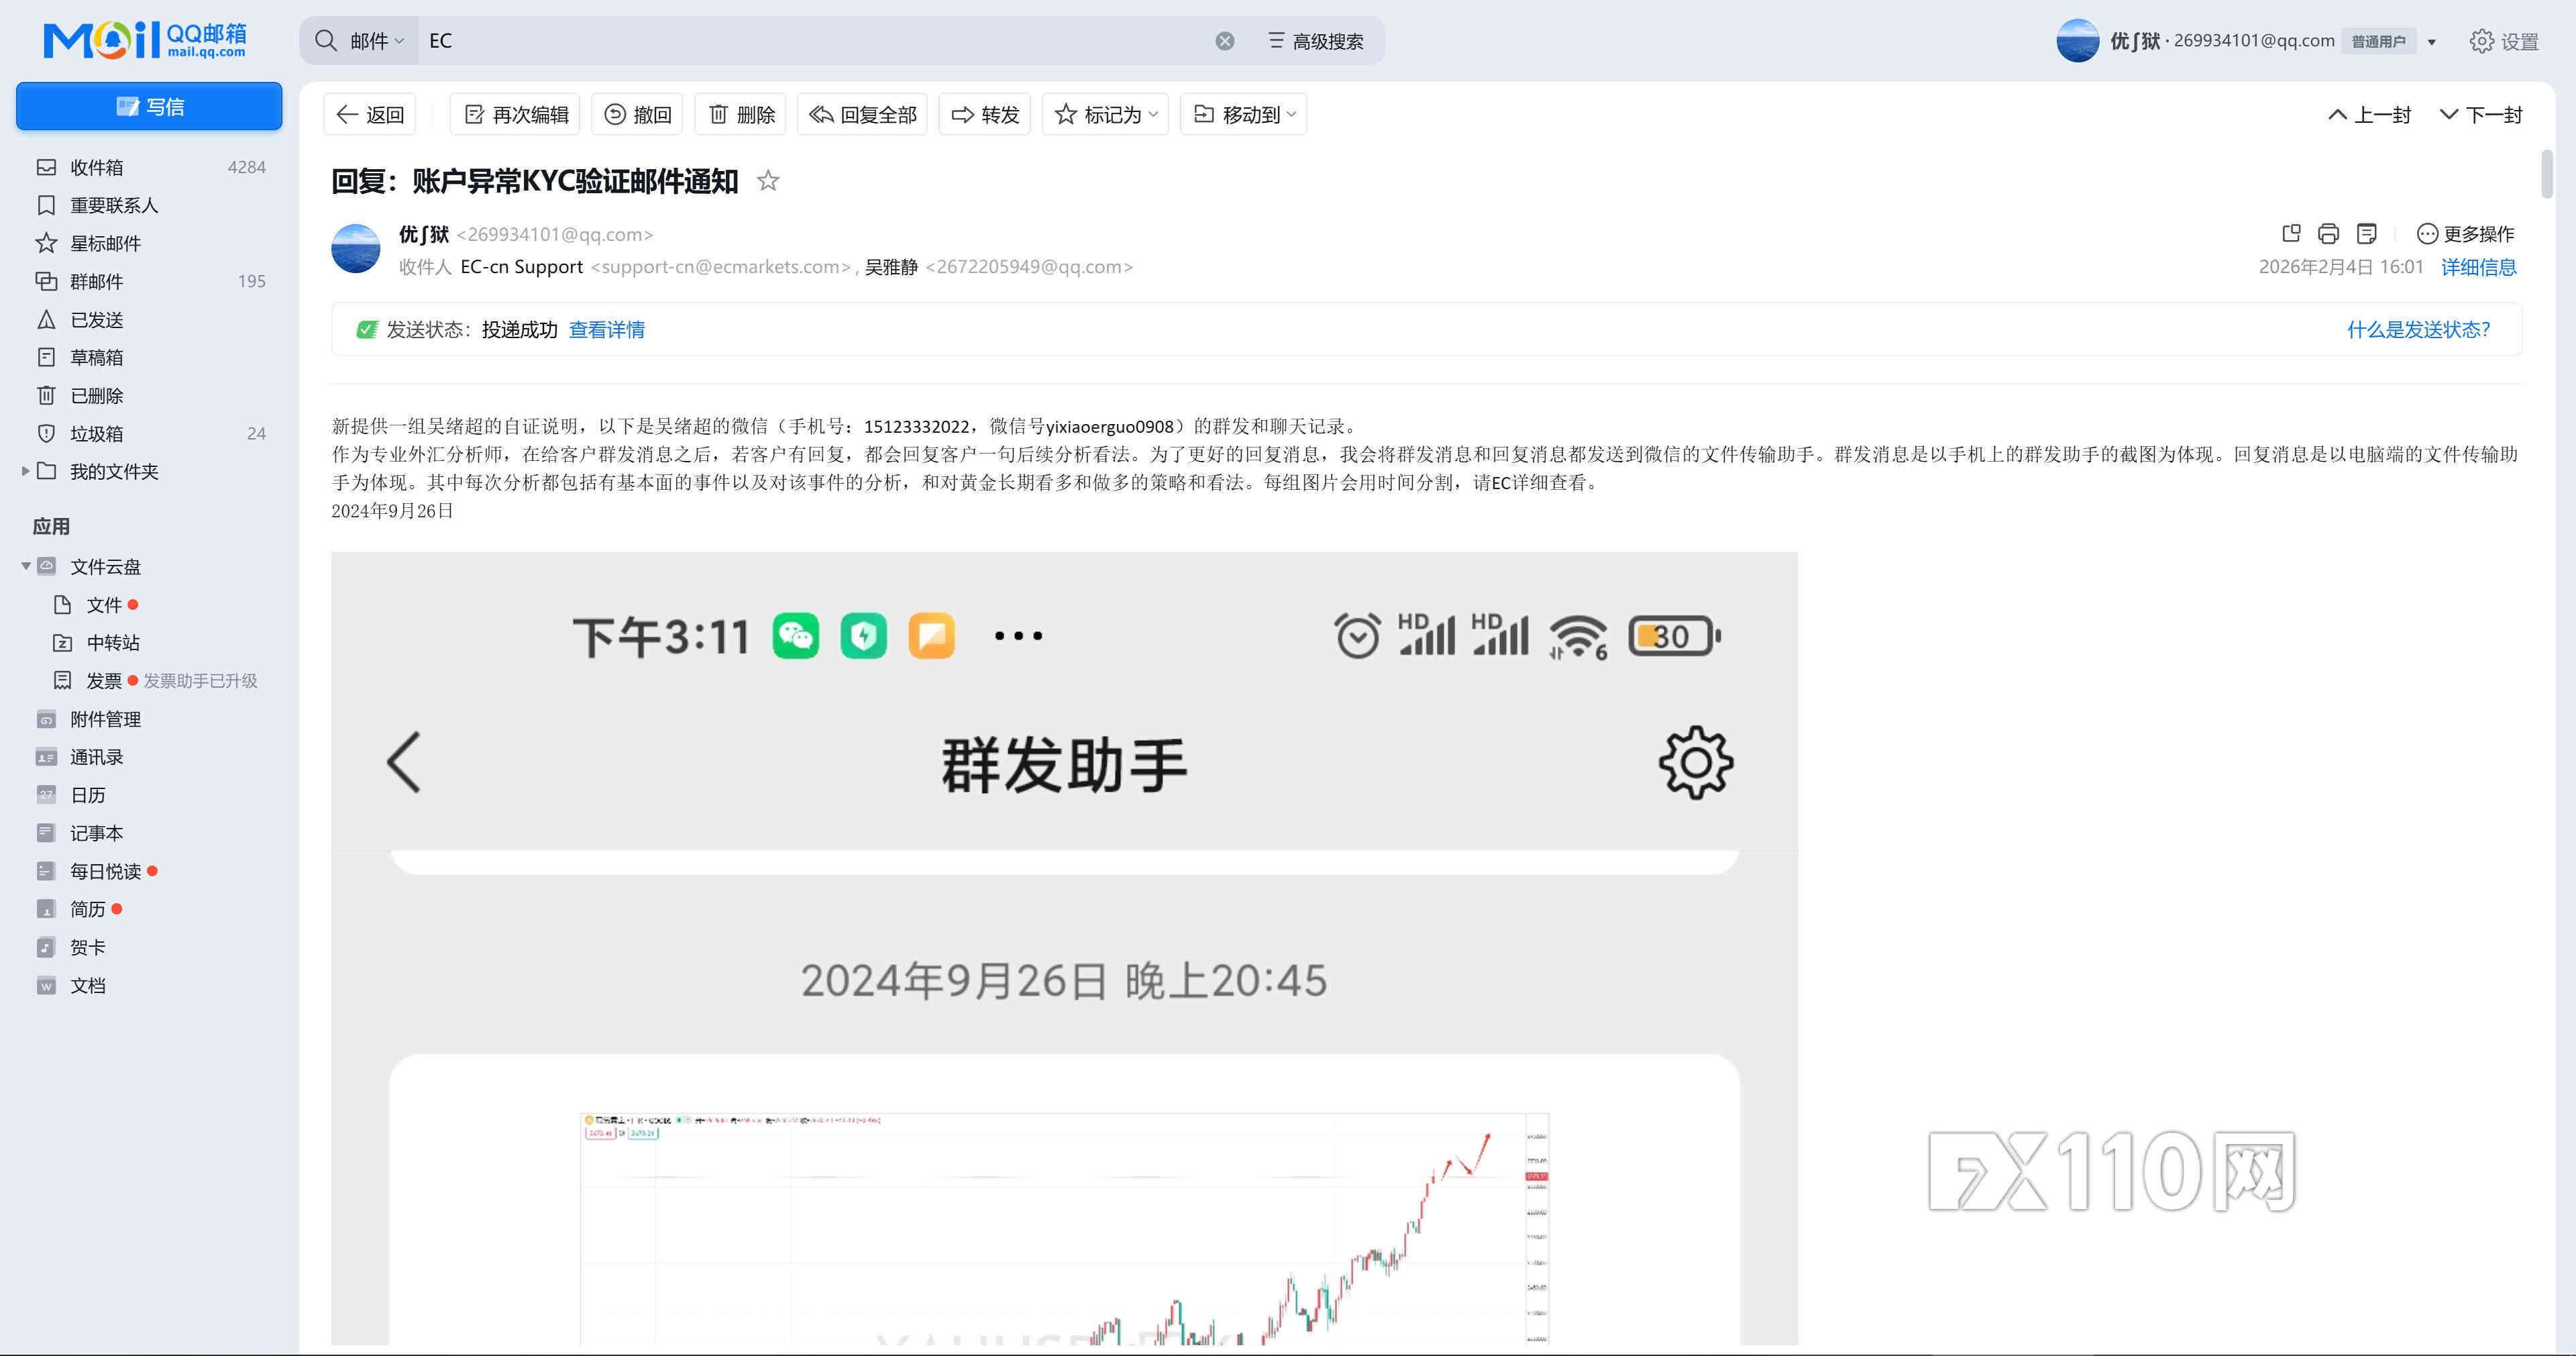Open 高级搜索 advanced search
2576x1356 pixels.
1316,41
